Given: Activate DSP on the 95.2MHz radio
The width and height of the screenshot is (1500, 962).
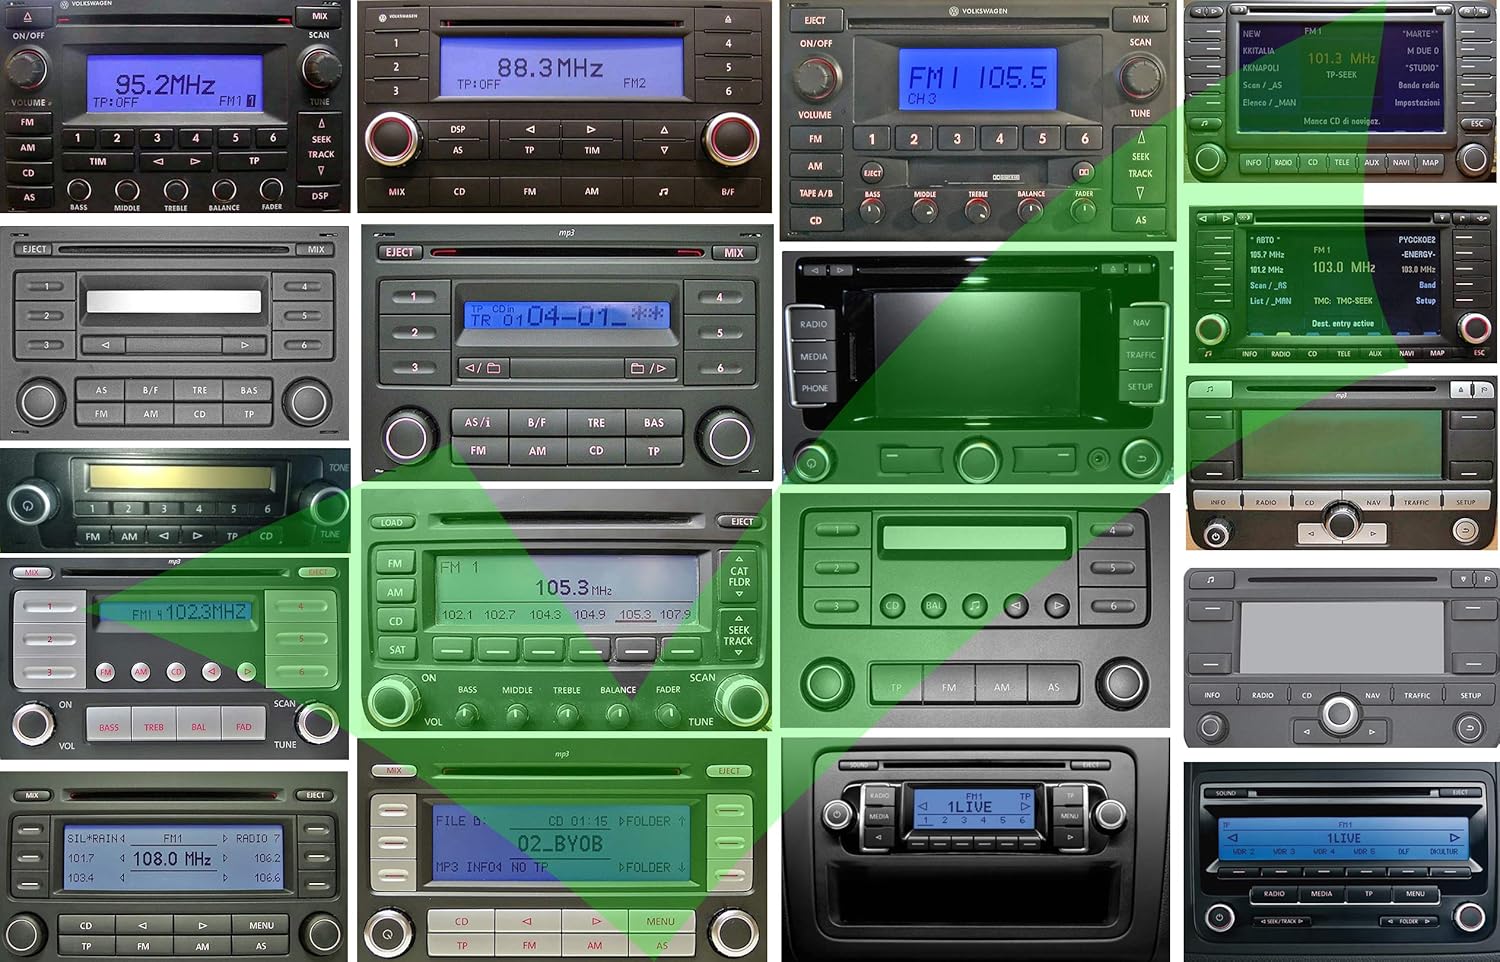Looking at the screenshot, I should point(320,196).
